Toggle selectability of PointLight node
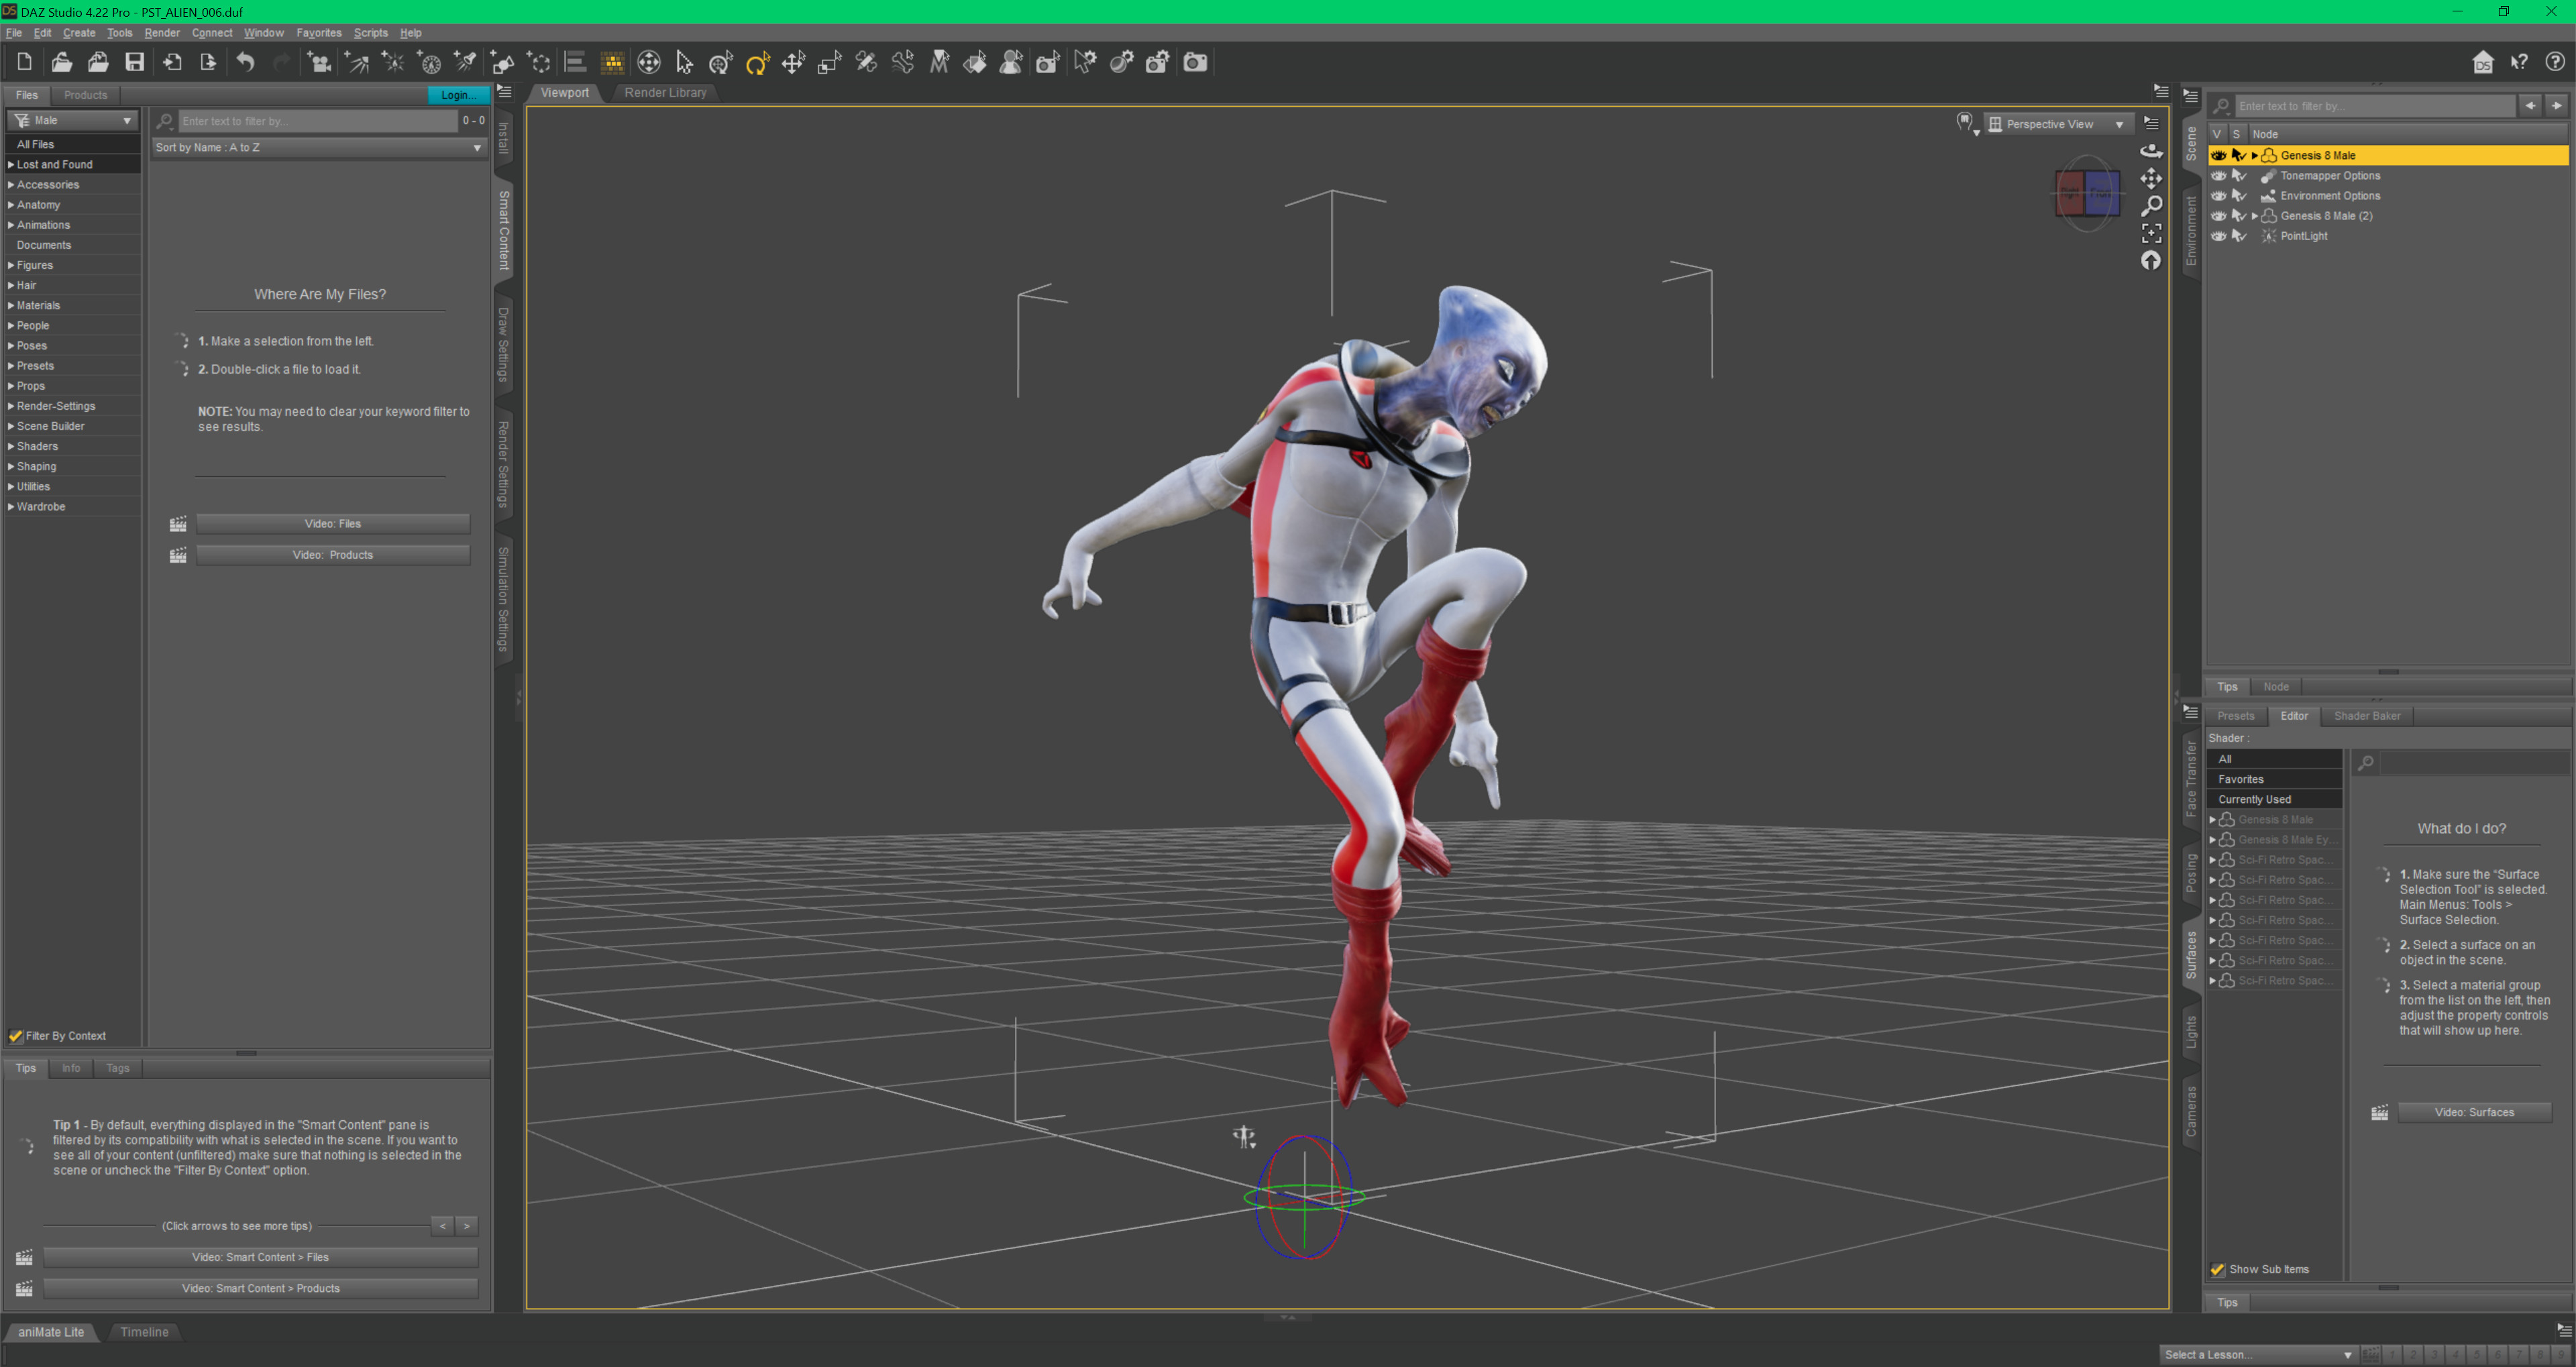The height and width of the screenshot is (1367, 2576). click(x=2239, y=236)
